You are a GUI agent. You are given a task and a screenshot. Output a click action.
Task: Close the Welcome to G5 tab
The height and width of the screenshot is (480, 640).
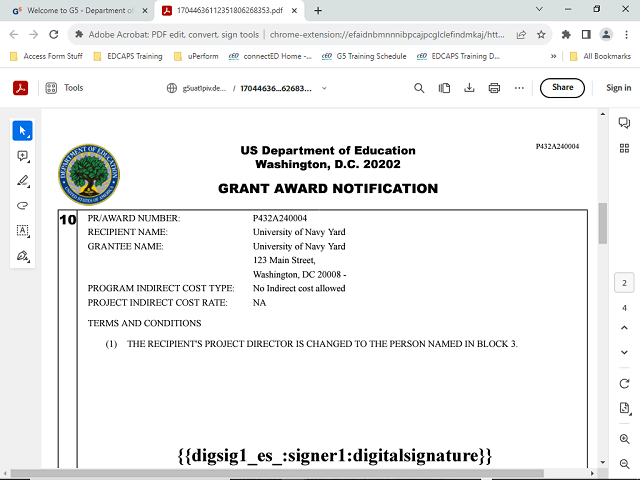pos(145,11)
